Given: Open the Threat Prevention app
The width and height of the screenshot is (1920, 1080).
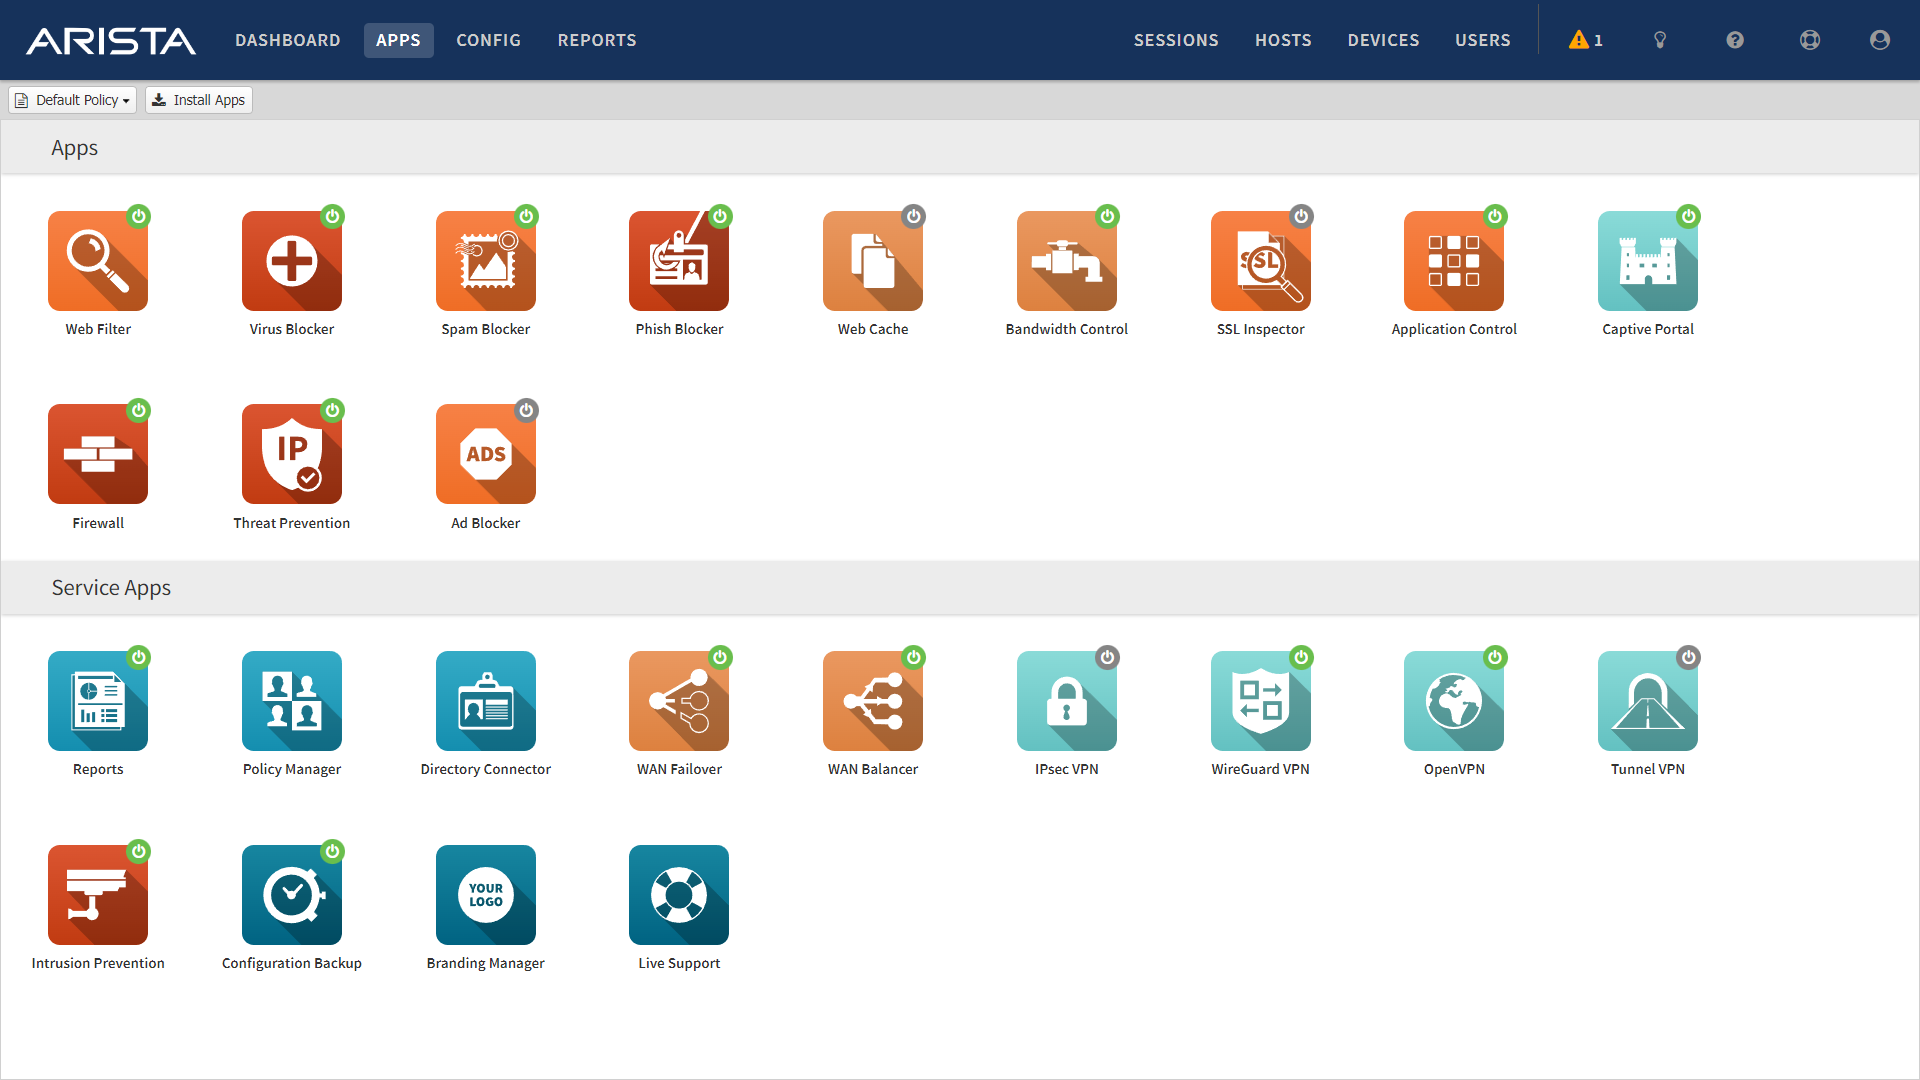Looking at the screenshot, I should tap(292, 454).
